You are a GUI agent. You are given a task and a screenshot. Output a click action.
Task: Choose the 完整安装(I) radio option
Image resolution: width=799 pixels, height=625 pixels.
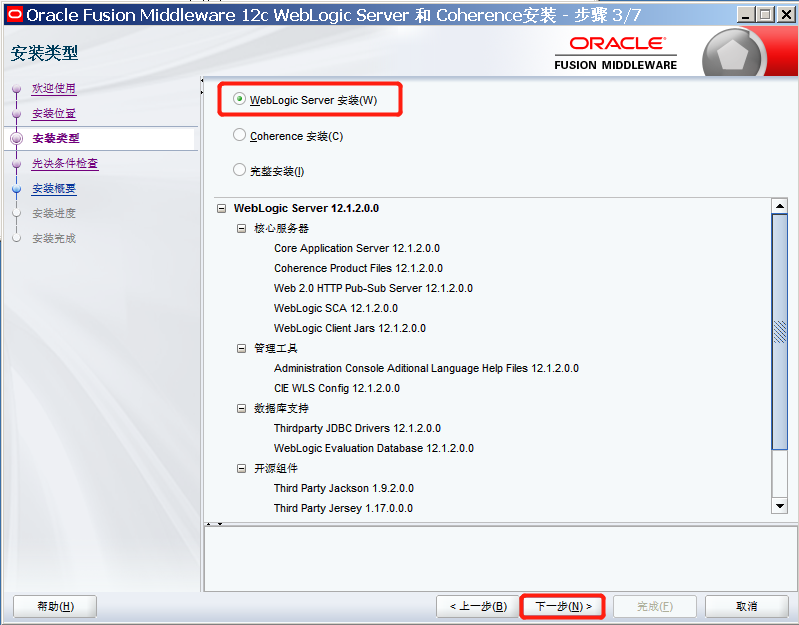(239, 170)
